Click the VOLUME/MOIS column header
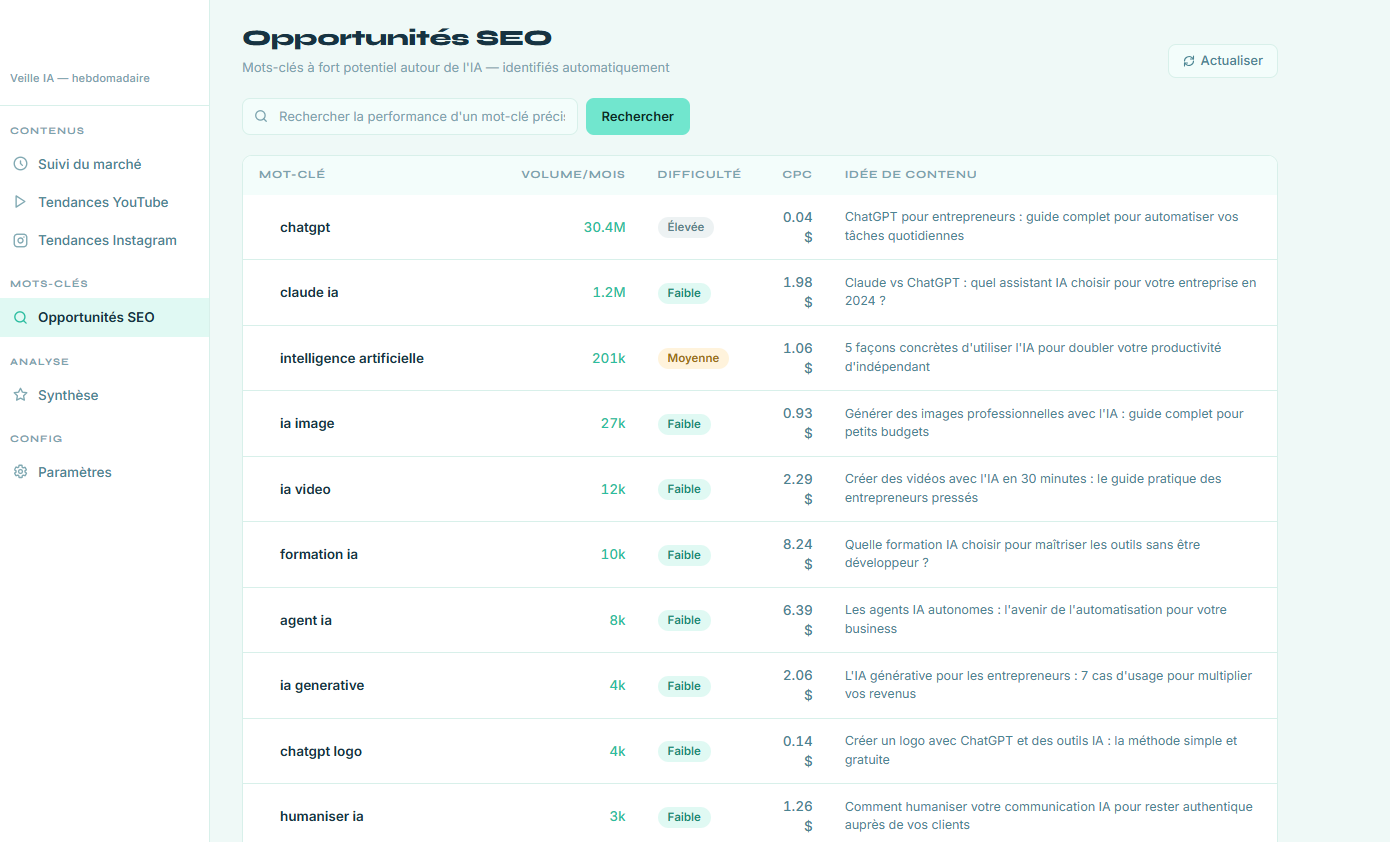 point(573,174)
